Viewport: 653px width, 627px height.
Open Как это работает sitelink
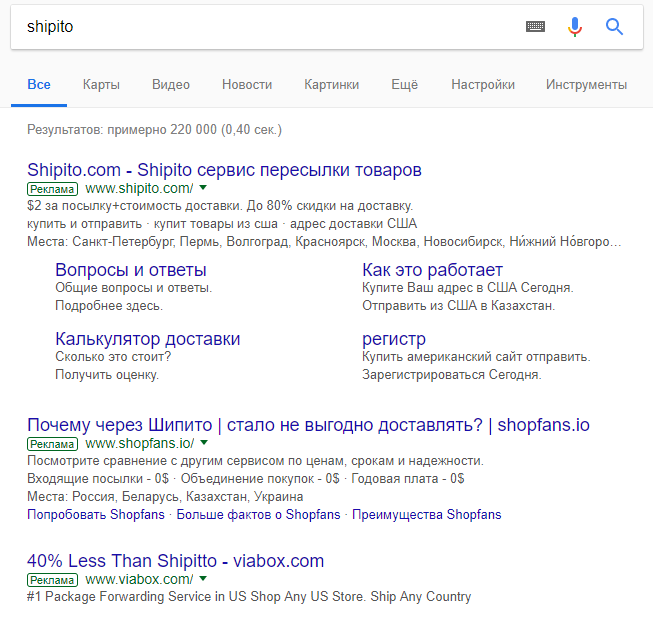click(432, 270)
